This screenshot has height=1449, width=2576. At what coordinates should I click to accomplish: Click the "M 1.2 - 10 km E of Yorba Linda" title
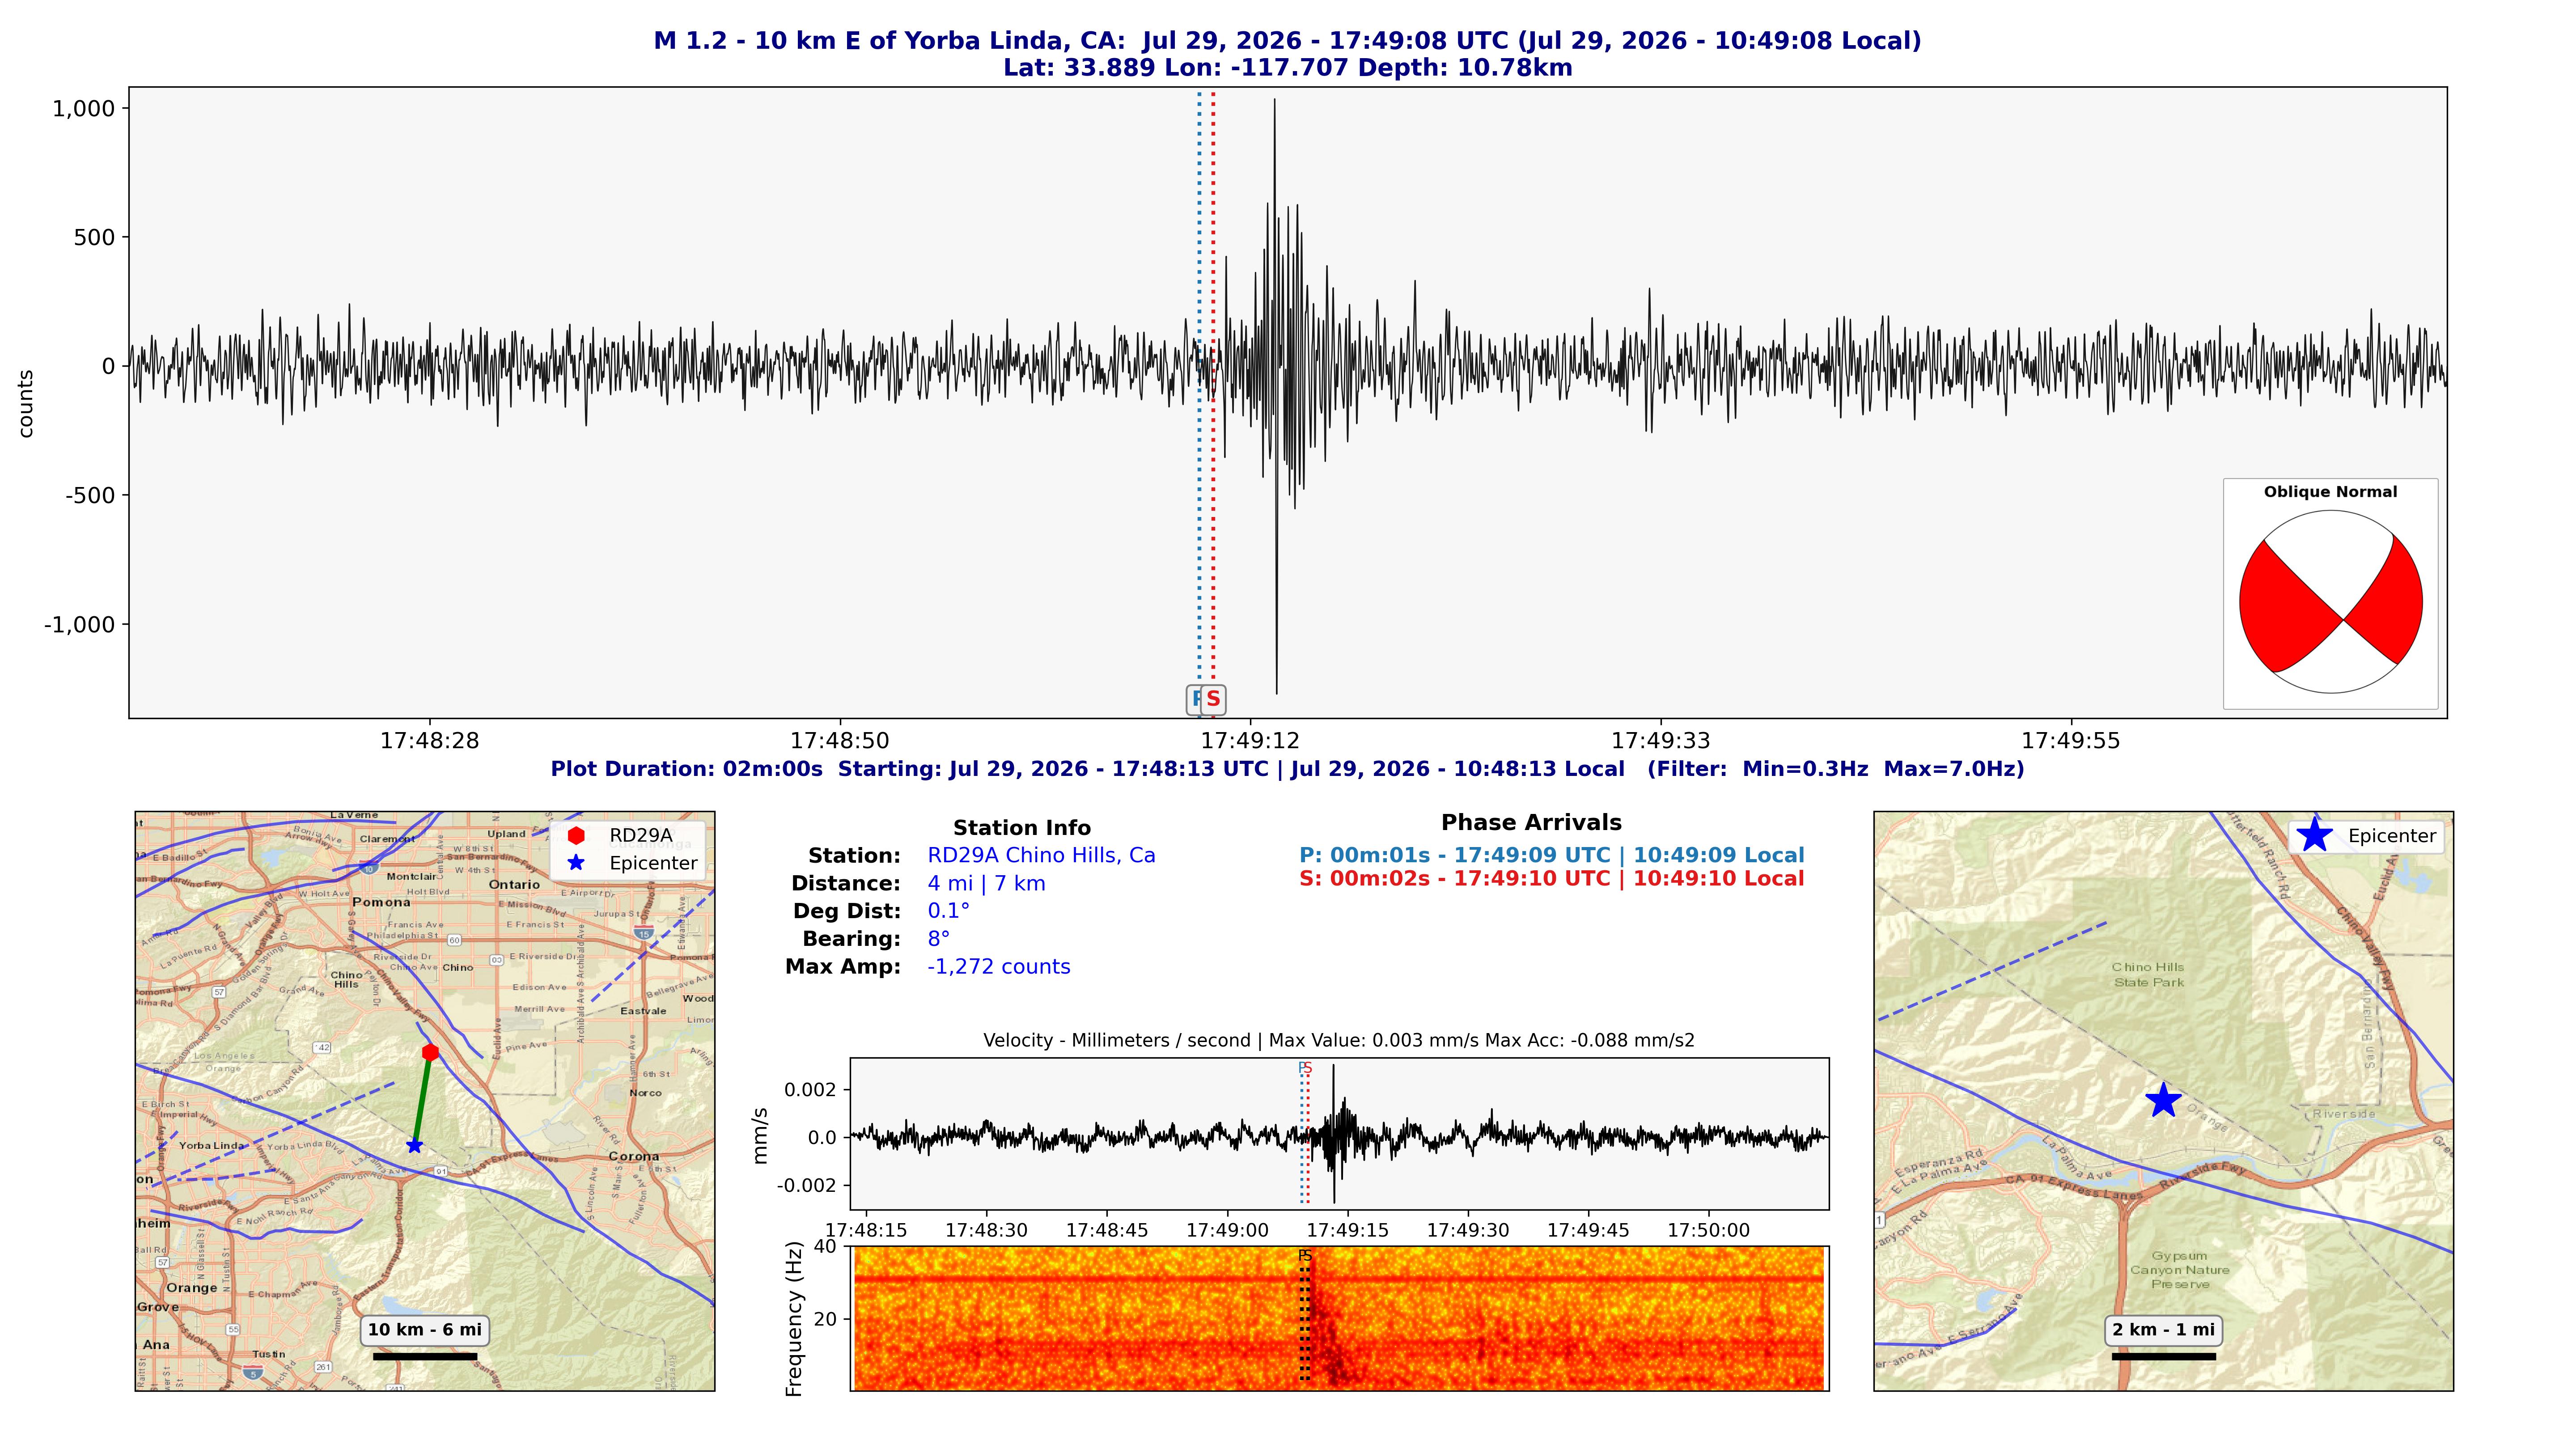click(x=1287, y=41)
